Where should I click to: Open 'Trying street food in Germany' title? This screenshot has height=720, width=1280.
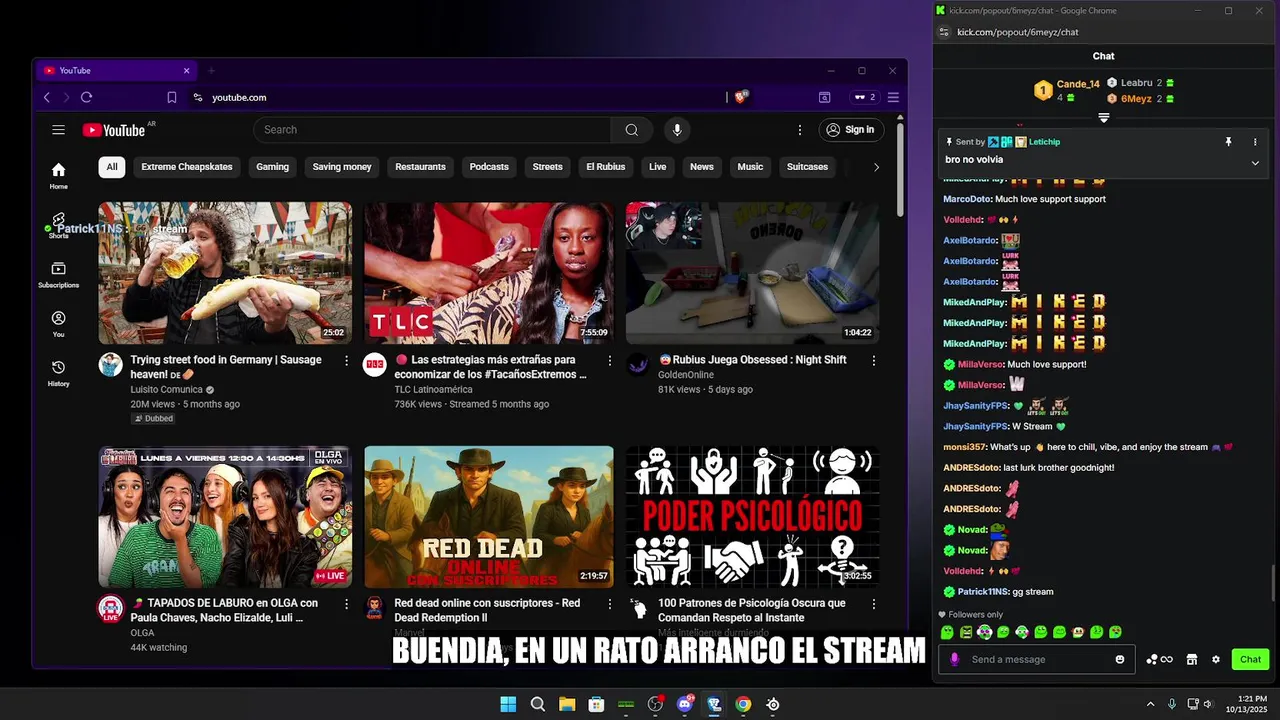click(226, 367)
